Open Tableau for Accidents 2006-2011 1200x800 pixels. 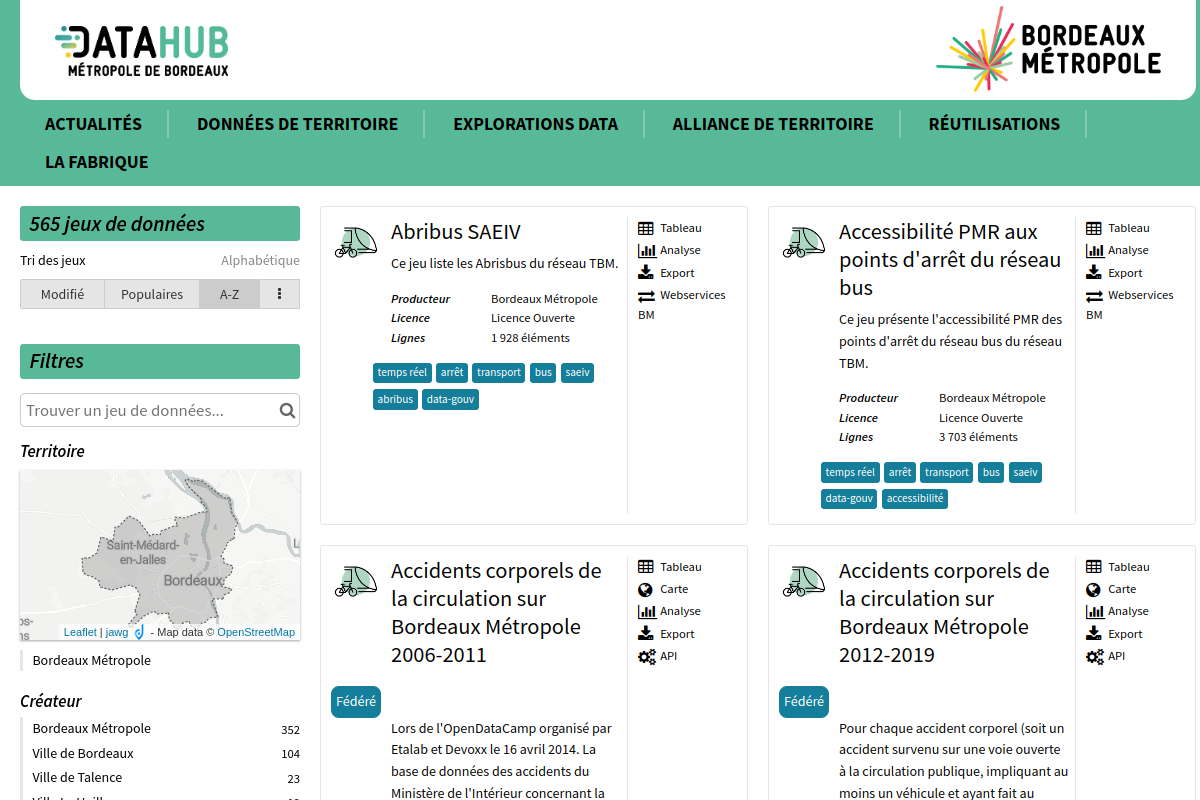[670, 567]
